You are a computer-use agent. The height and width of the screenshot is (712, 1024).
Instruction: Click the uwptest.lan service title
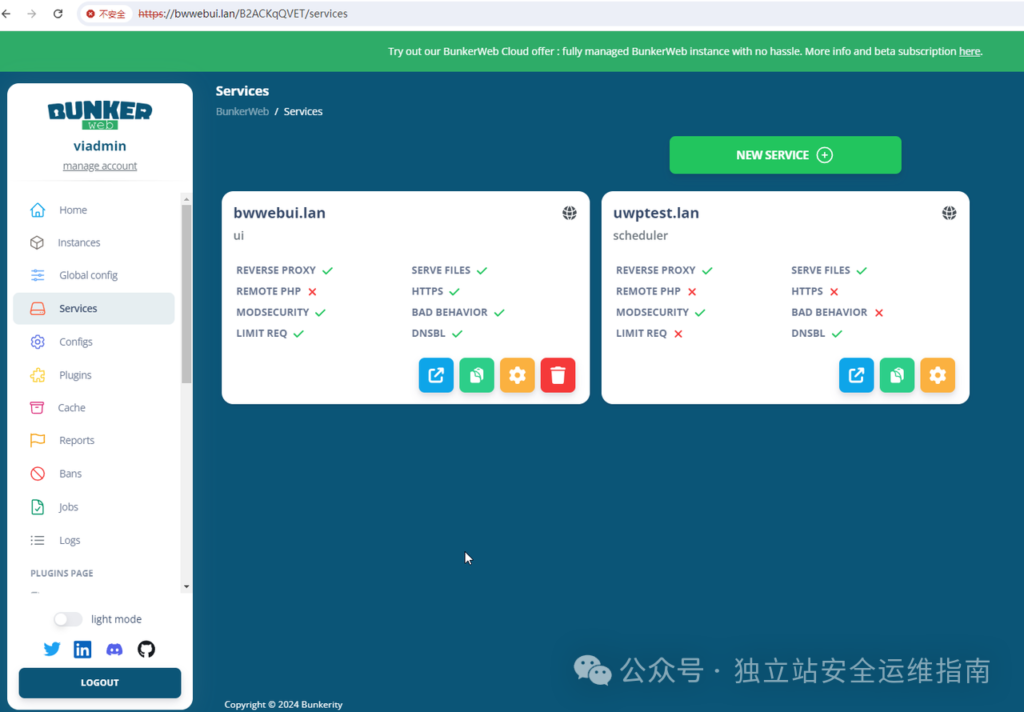click(656, 213)
